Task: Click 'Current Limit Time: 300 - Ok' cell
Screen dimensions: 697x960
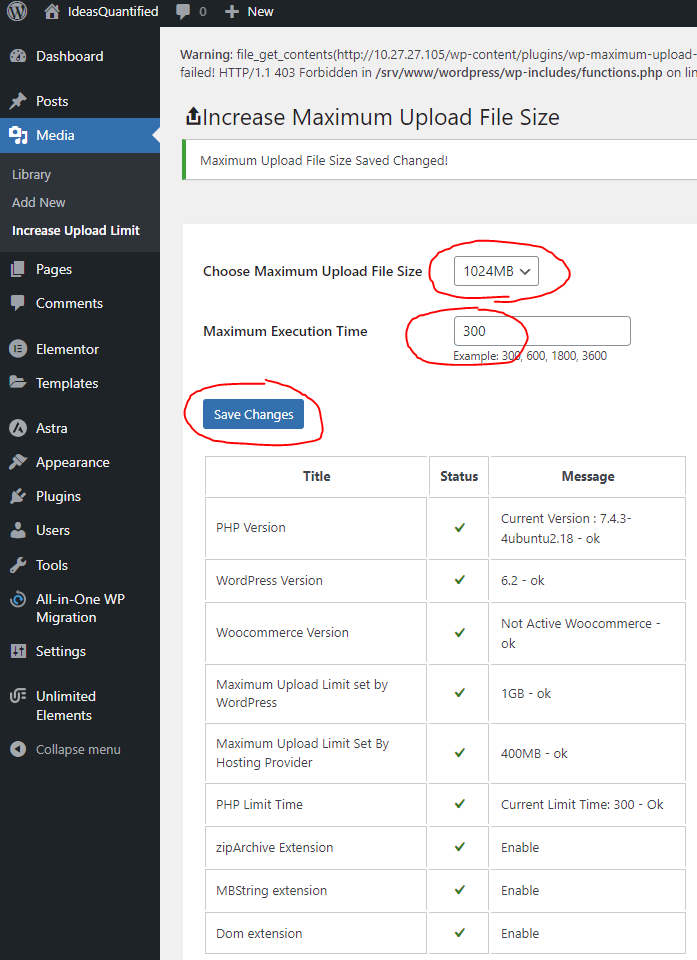Action: [588, 804]
